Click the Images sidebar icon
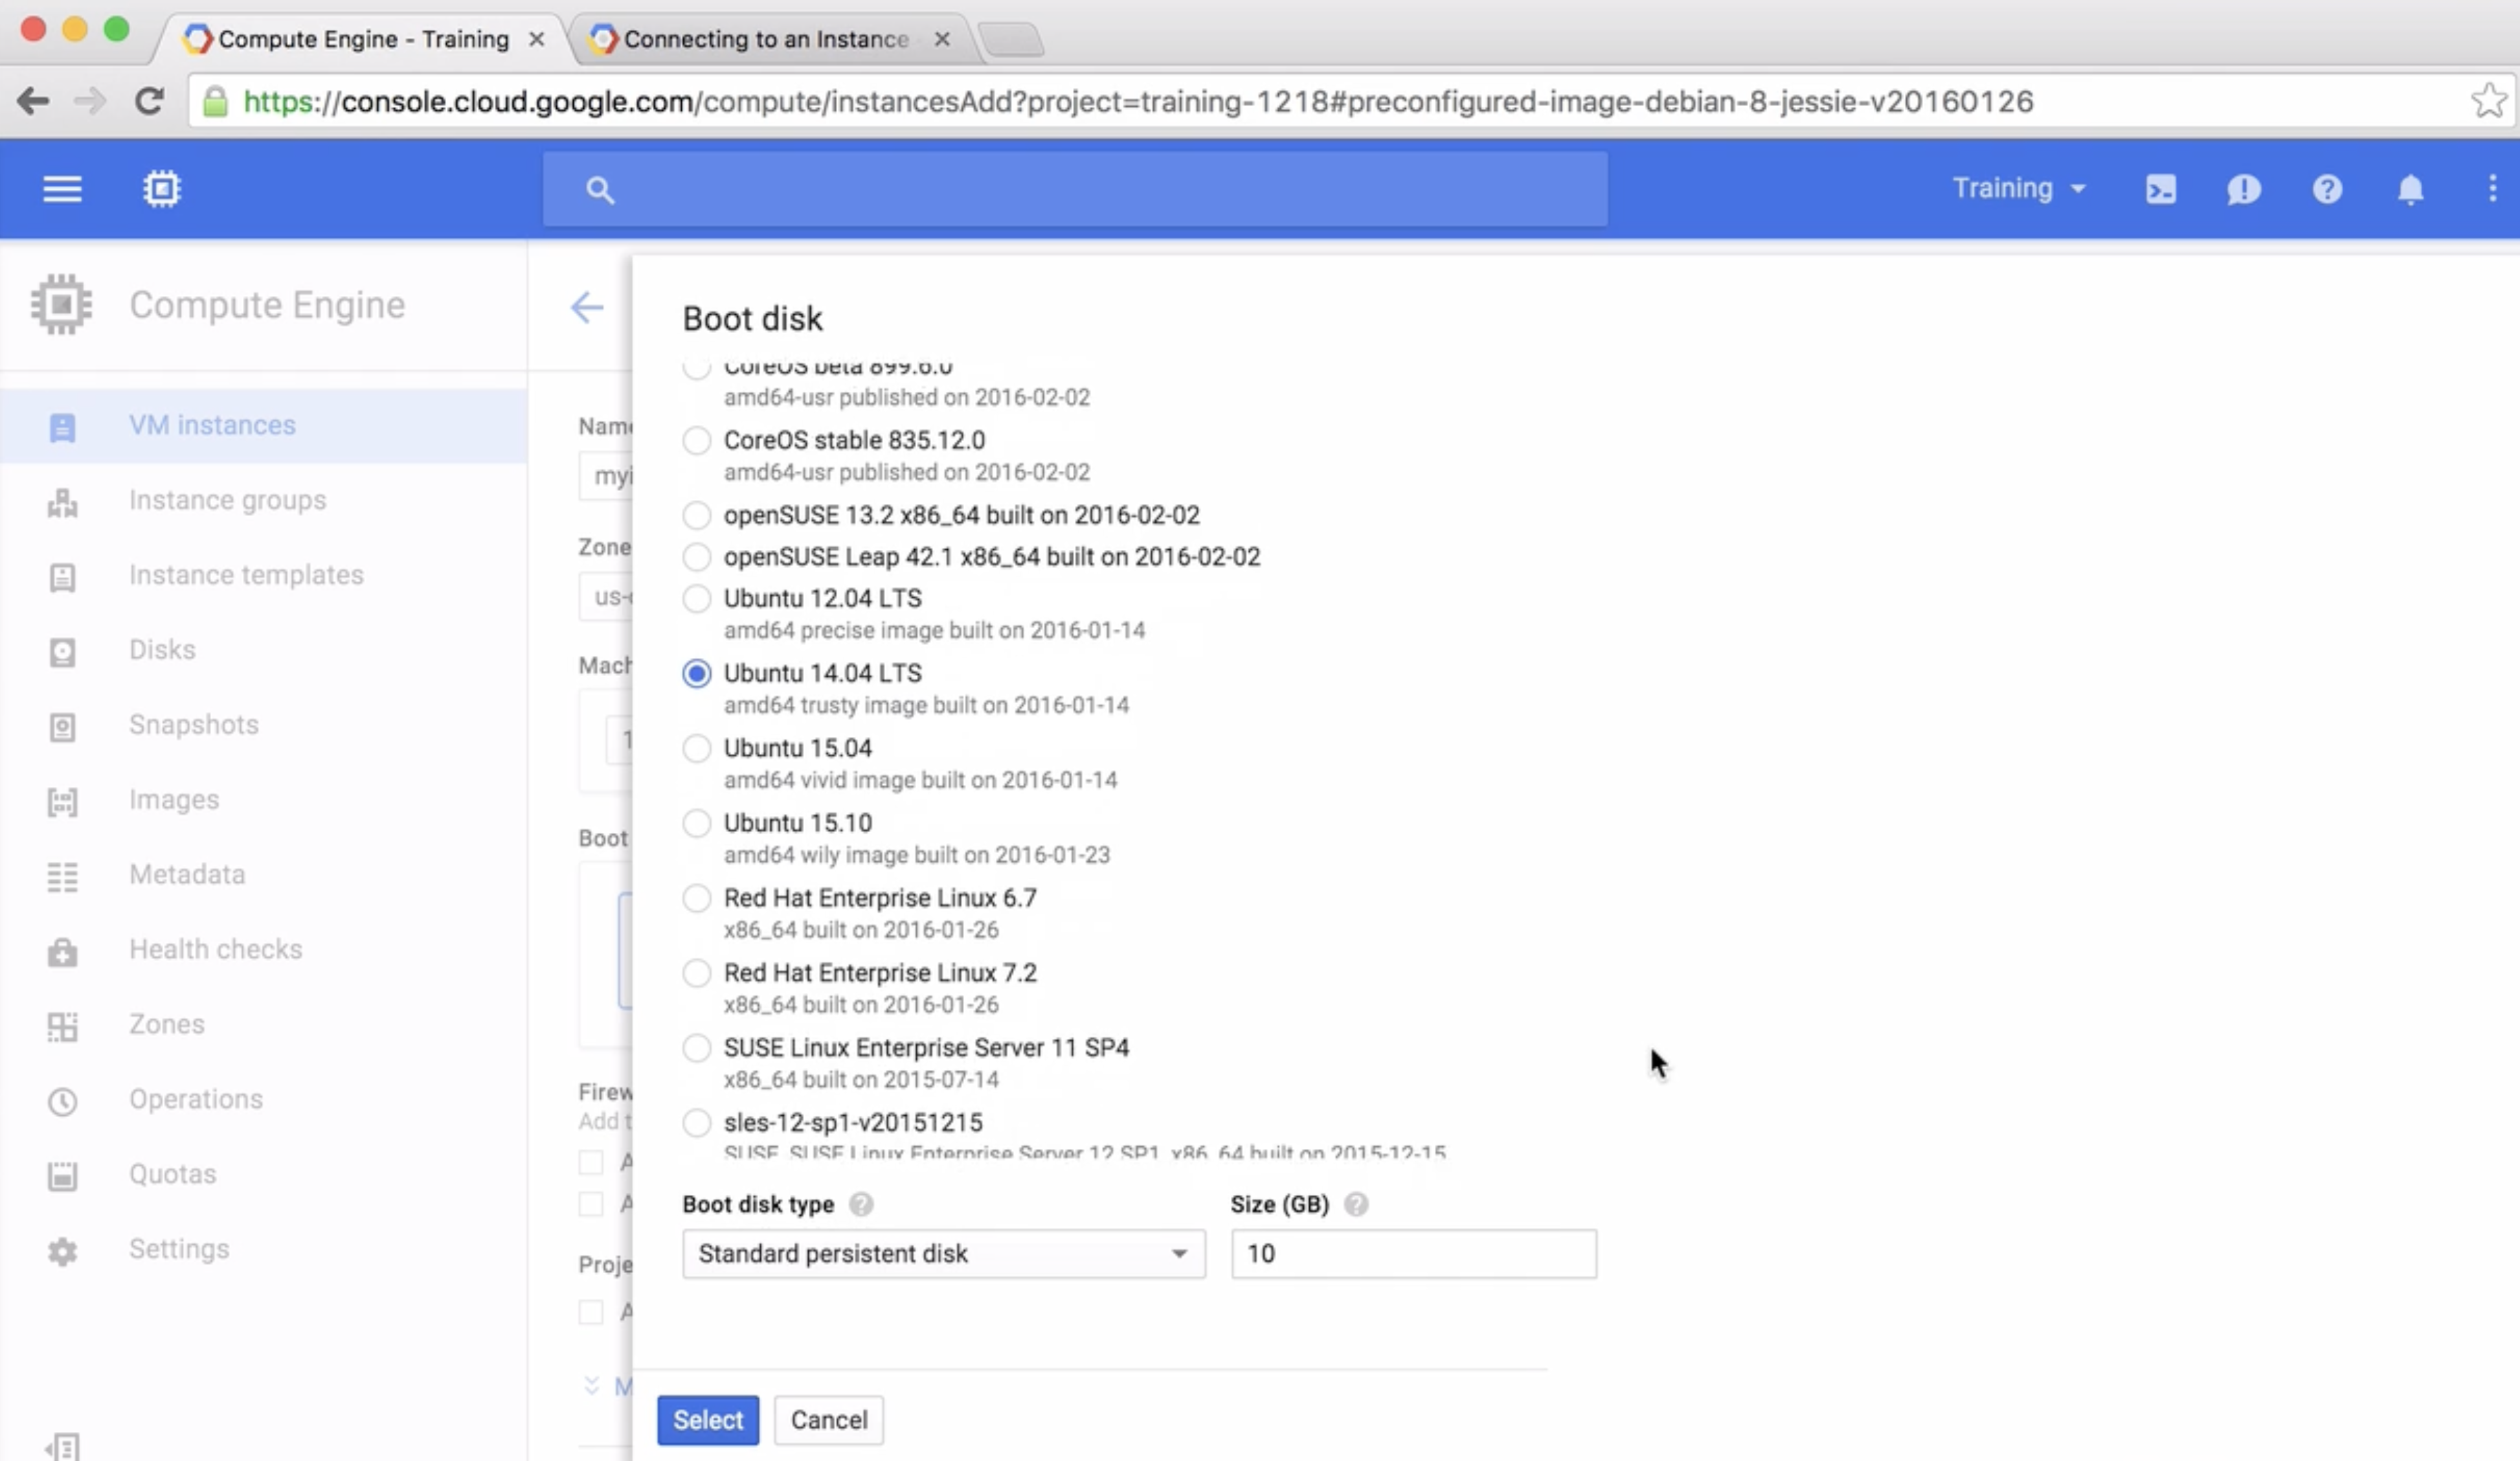Screen dimensions: 2520x1461 [62, 802]
